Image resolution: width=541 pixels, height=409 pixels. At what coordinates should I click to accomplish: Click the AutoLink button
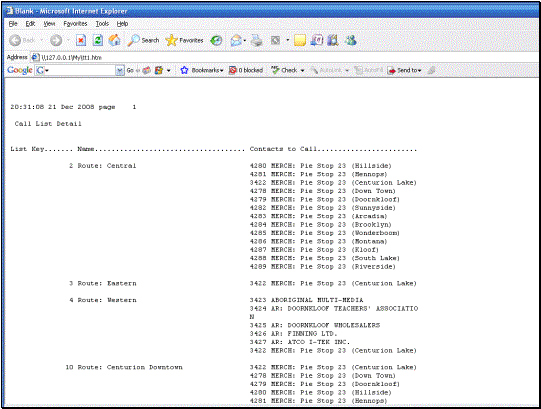click(326, 70)
